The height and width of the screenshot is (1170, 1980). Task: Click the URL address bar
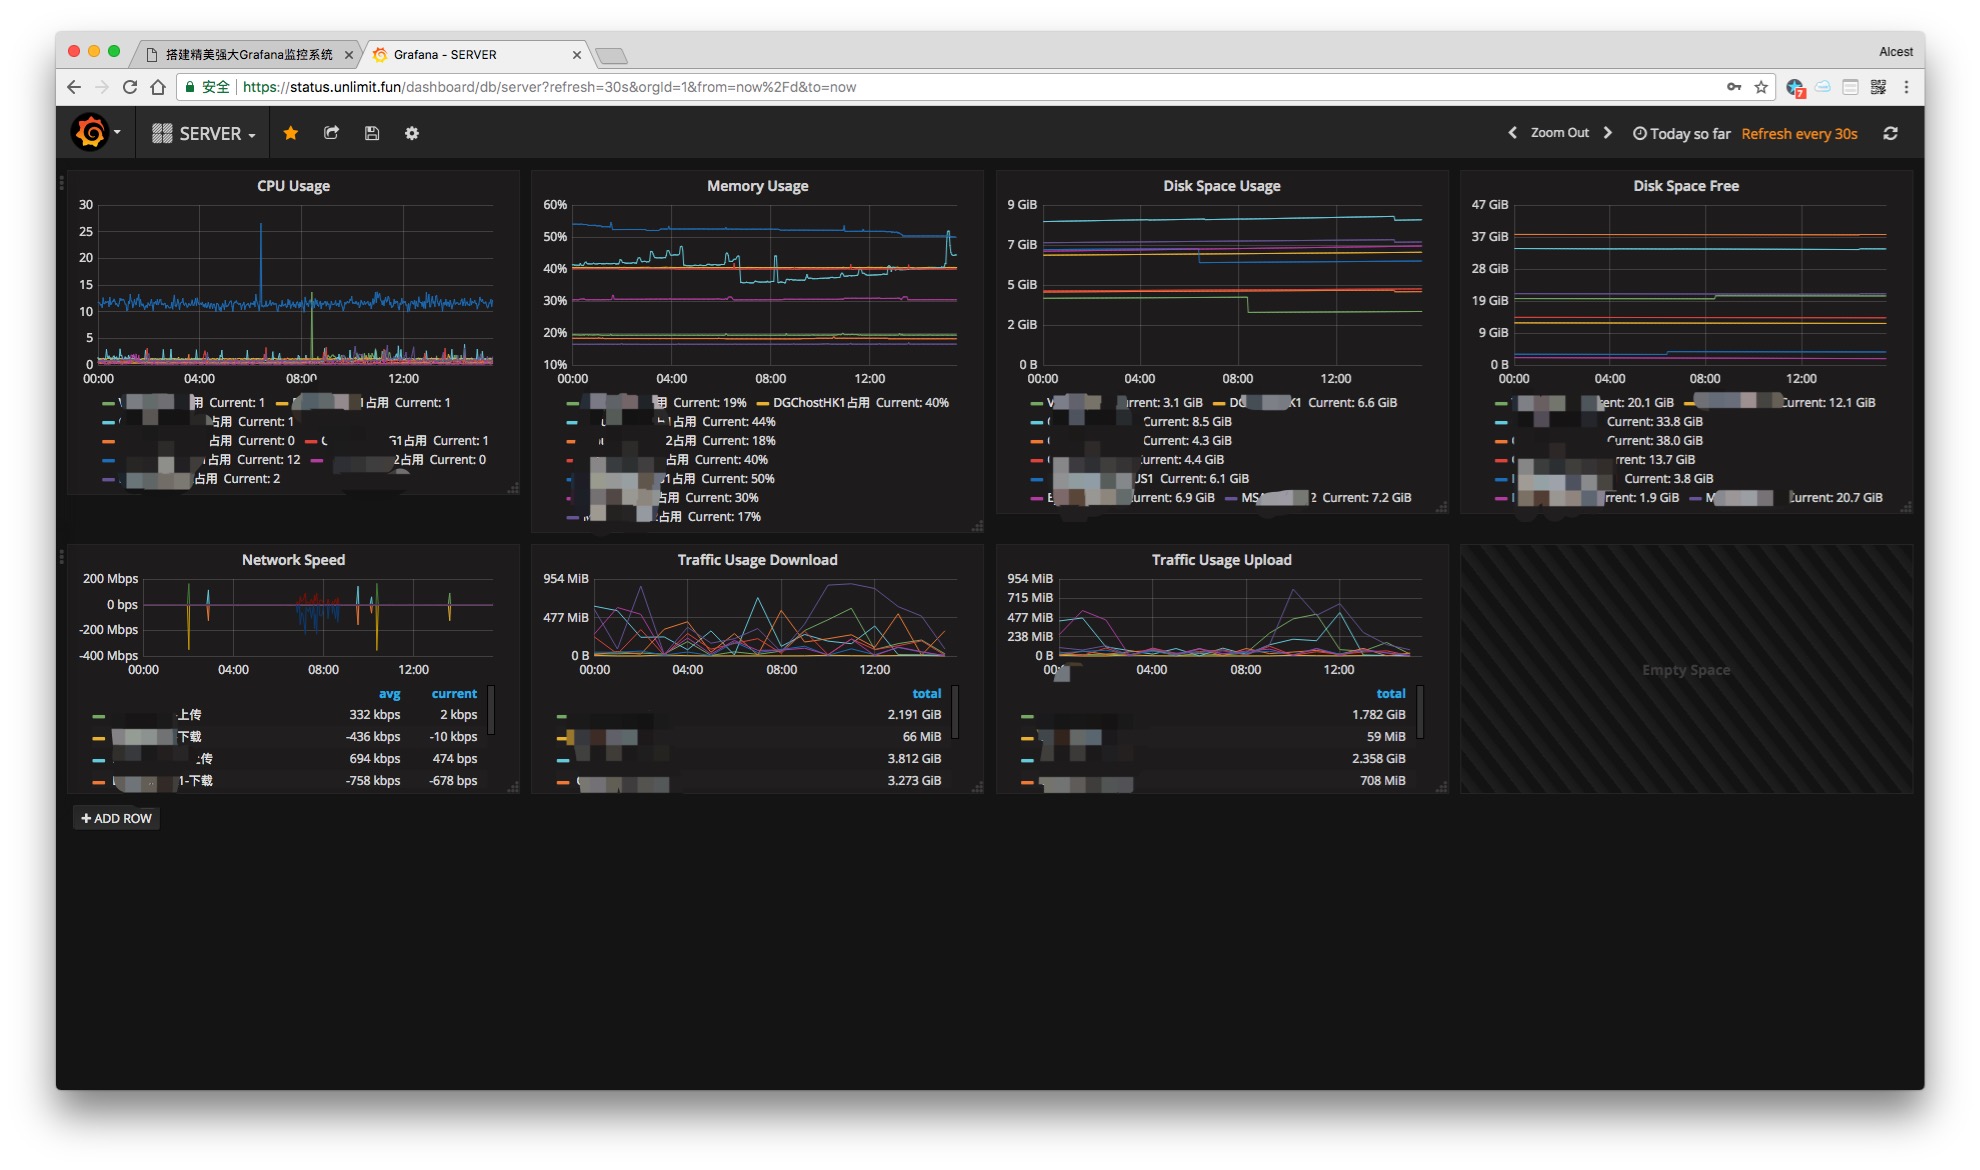(975, 87)
